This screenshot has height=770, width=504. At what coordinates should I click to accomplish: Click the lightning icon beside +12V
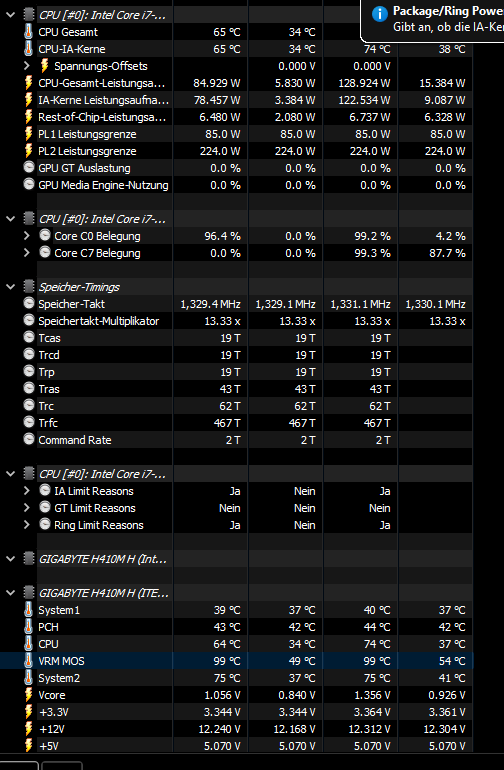[x=29, y=729]
